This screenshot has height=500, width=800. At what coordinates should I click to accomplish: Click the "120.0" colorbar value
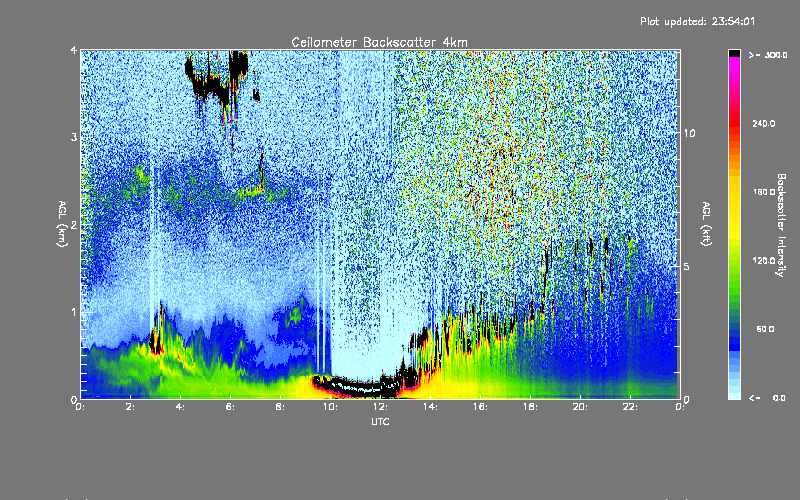pos(764,260)
